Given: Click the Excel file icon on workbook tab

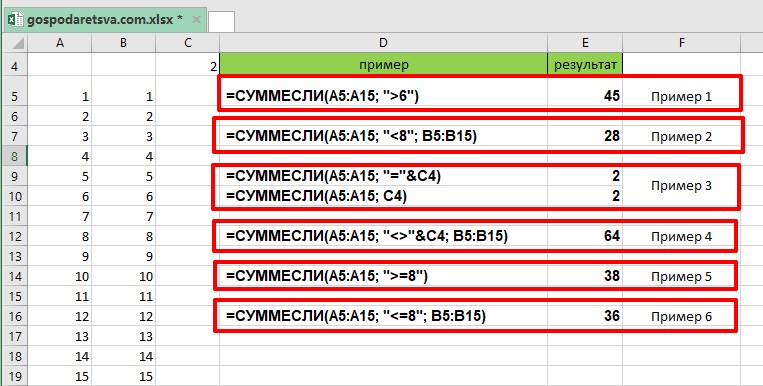Looking at the screenshot, I should (16, 20).
